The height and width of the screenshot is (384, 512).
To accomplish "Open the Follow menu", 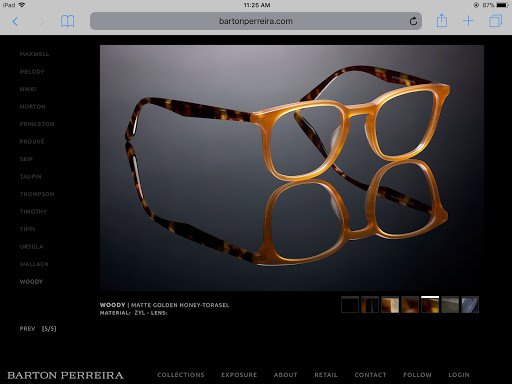I will click(417, 375).
